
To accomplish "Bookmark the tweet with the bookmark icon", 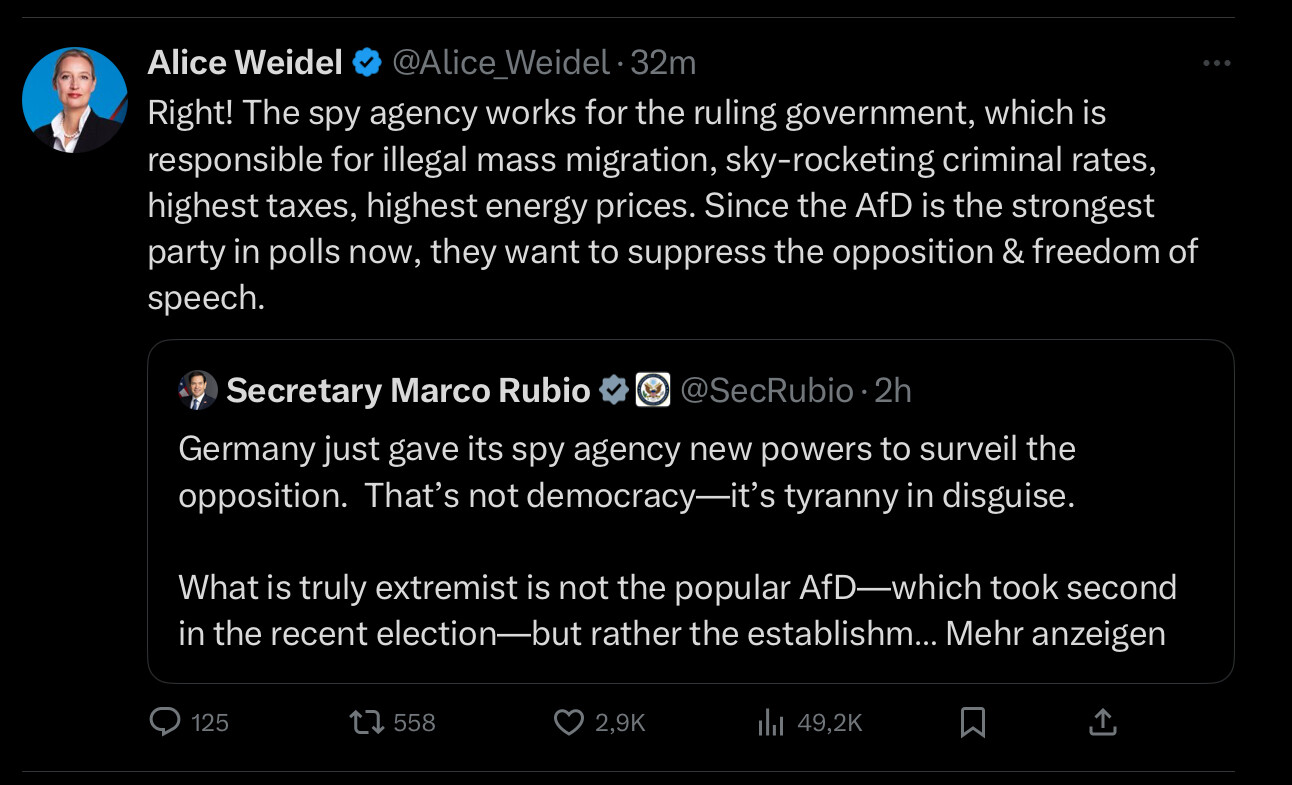I will coord(972,722).
